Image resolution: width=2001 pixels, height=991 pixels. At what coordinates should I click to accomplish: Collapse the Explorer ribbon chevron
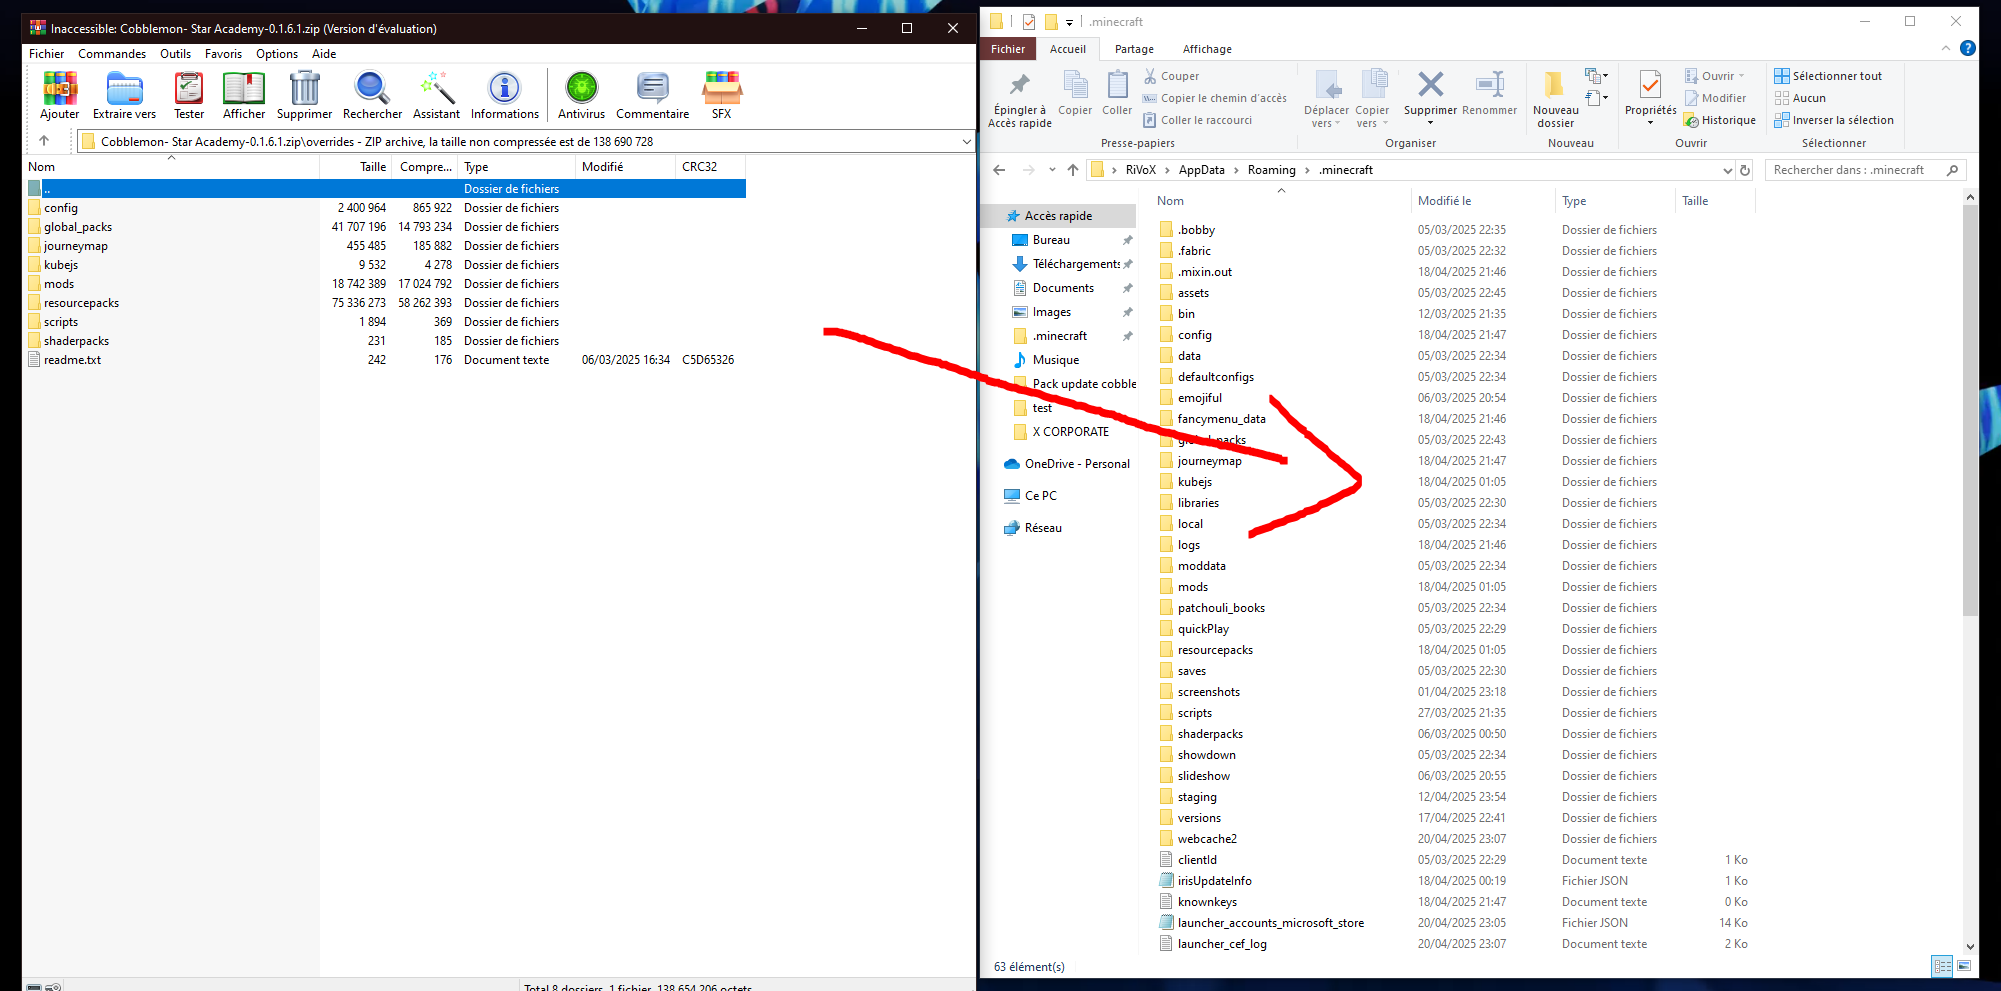coord(1945,48)
